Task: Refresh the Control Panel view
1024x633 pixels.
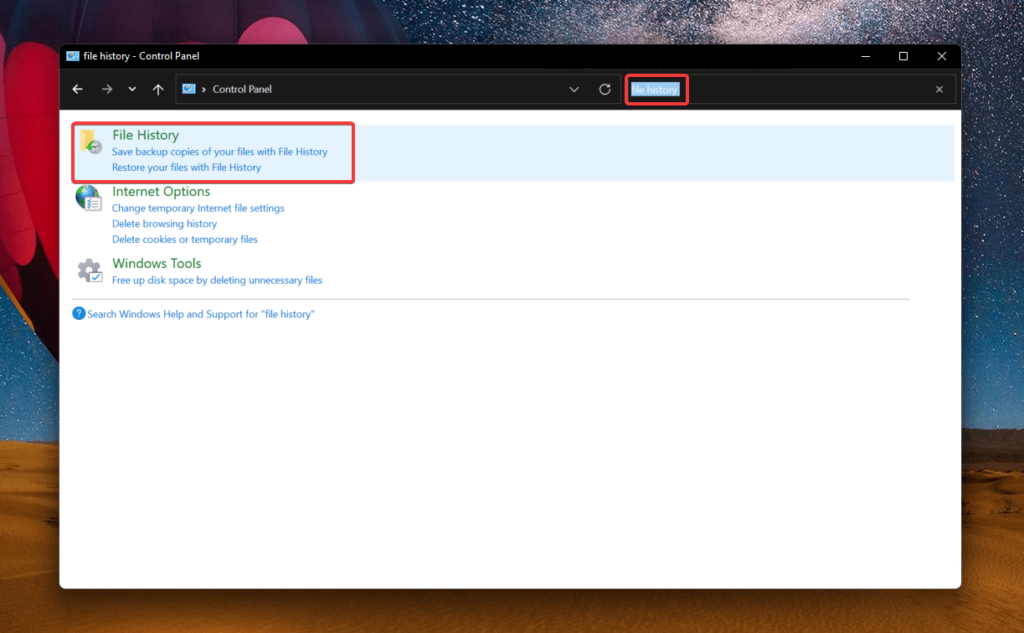Action: pos(604,89)
